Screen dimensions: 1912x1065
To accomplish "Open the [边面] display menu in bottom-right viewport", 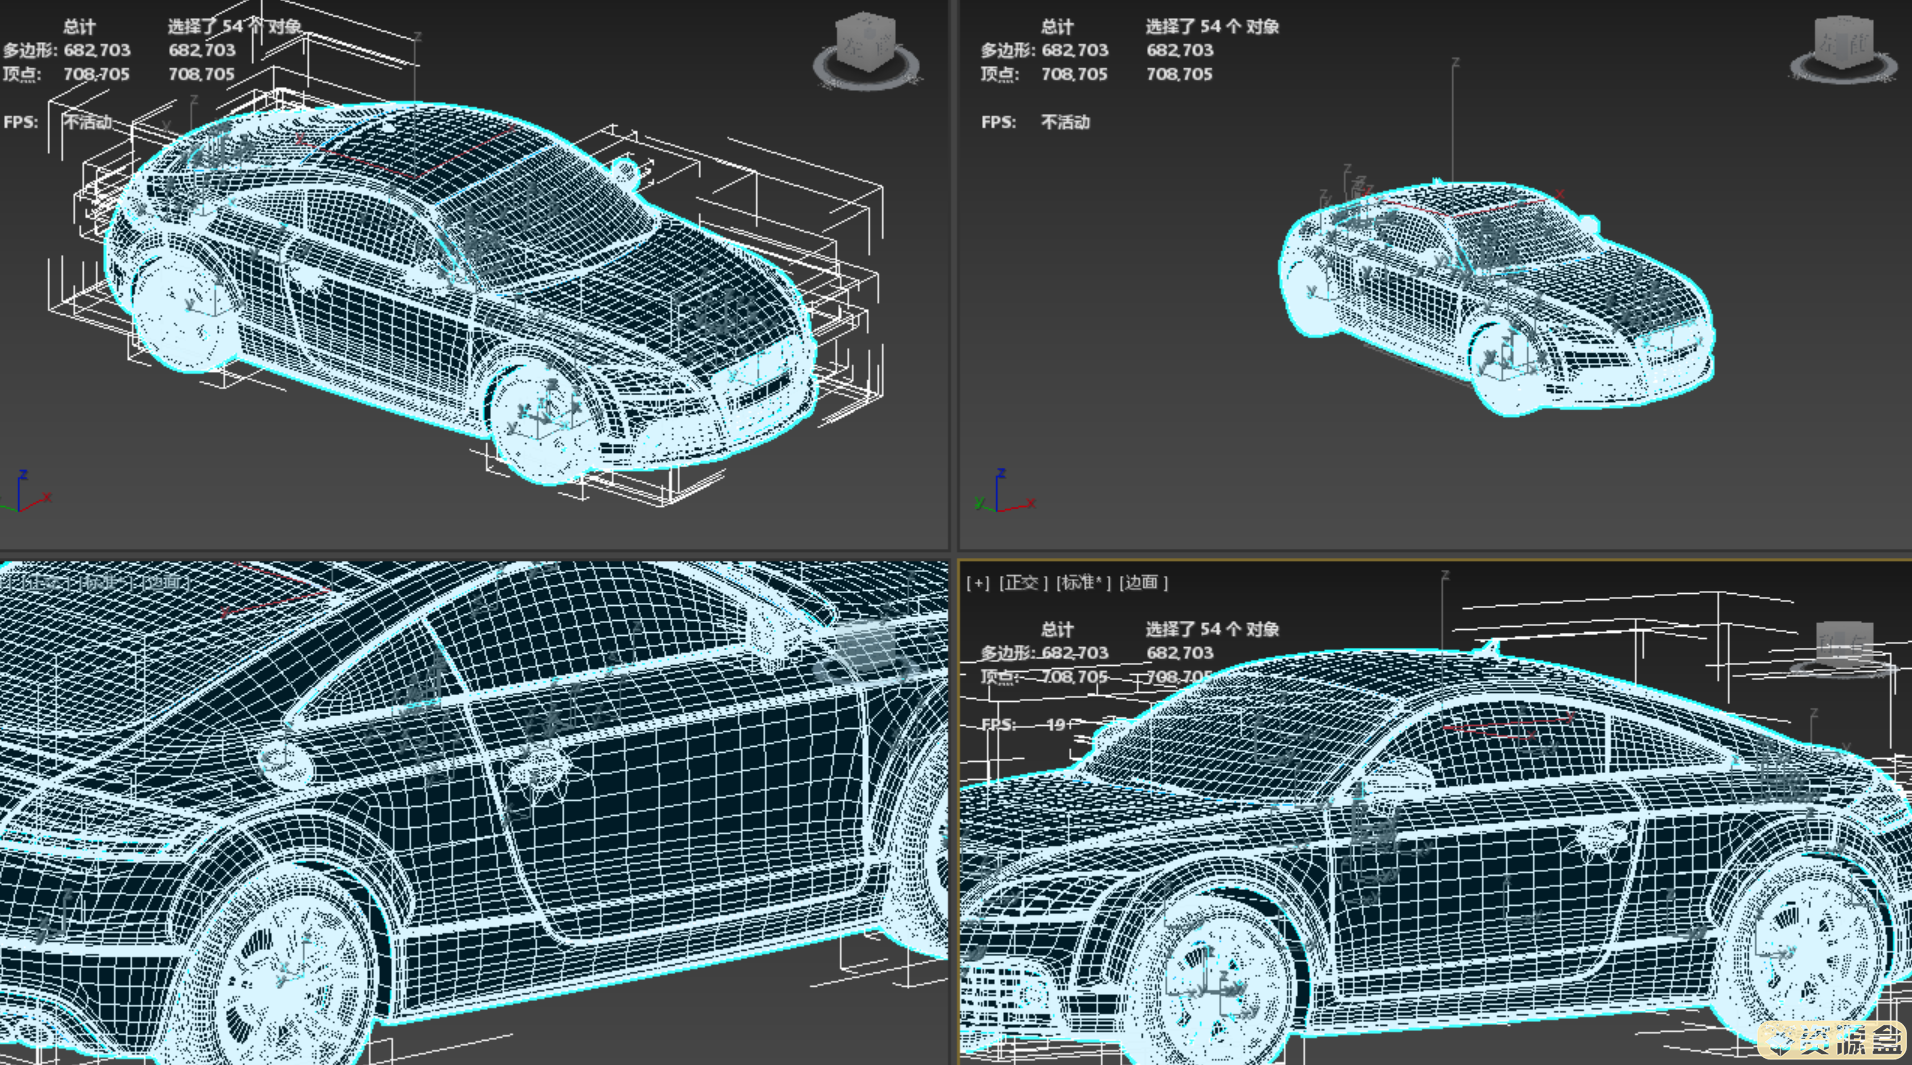I will [1143, 582].
